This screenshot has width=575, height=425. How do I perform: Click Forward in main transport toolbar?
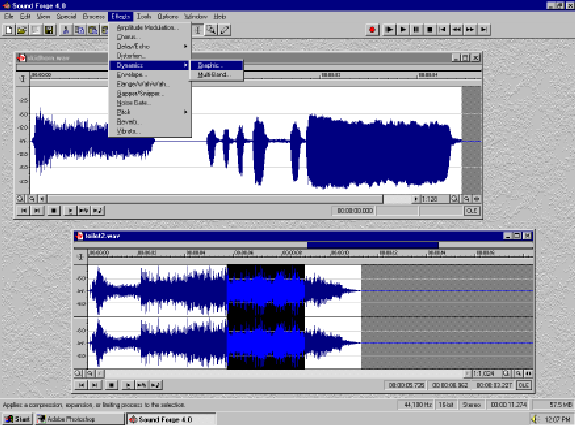(470, 29)
